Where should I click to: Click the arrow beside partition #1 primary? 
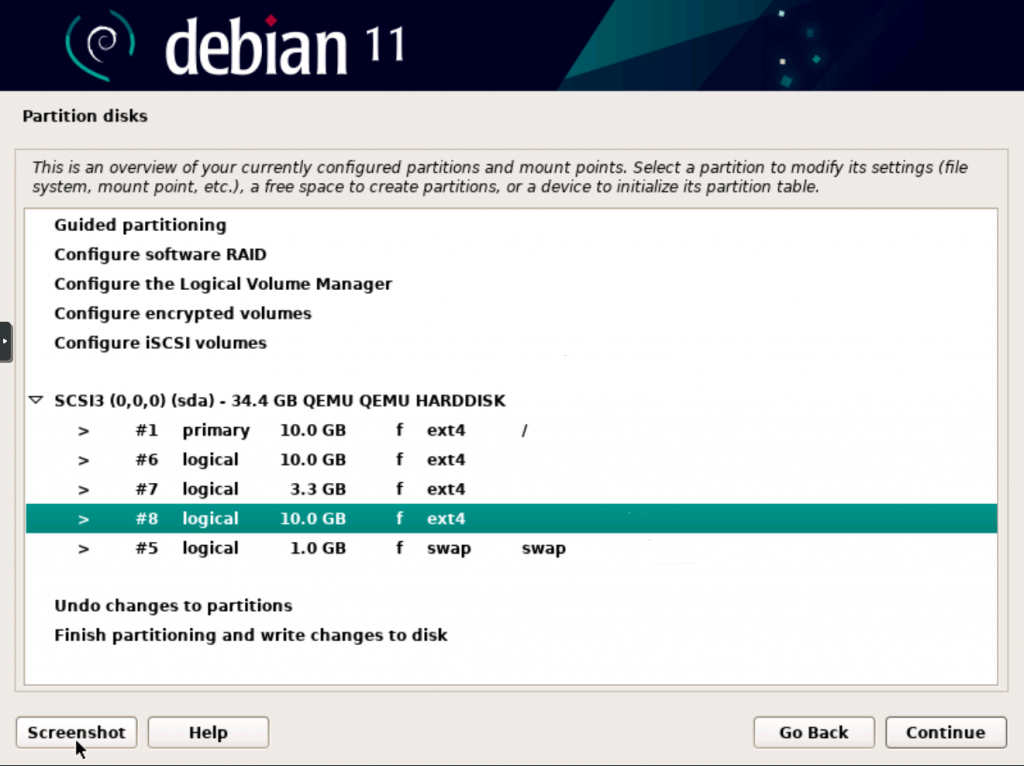84,431
